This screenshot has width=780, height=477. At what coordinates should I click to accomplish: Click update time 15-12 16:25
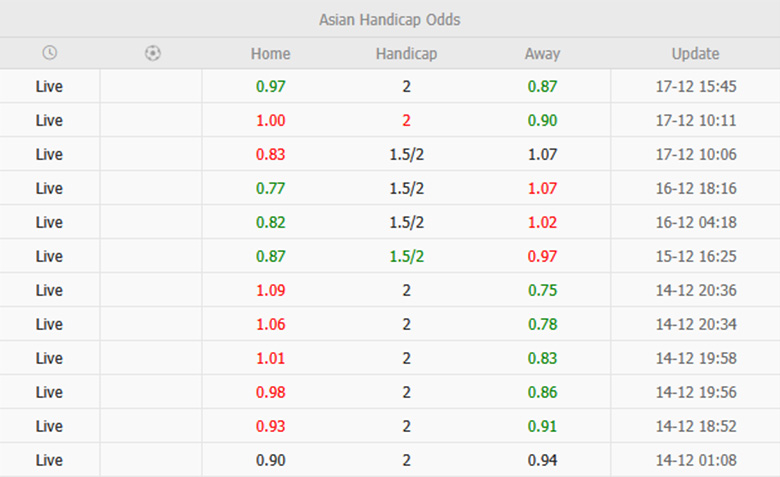[x=695, y=256]
